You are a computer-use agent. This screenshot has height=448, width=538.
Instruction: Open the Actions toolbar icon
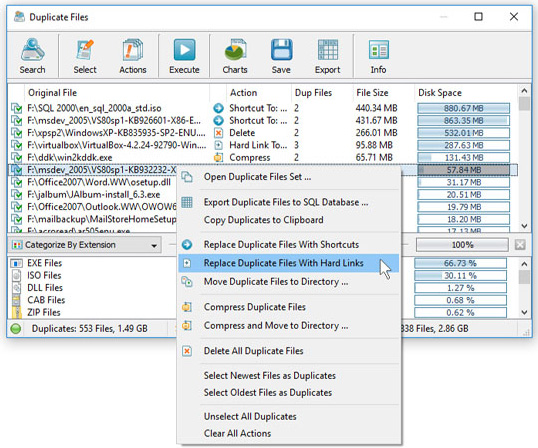pos(133,56)
